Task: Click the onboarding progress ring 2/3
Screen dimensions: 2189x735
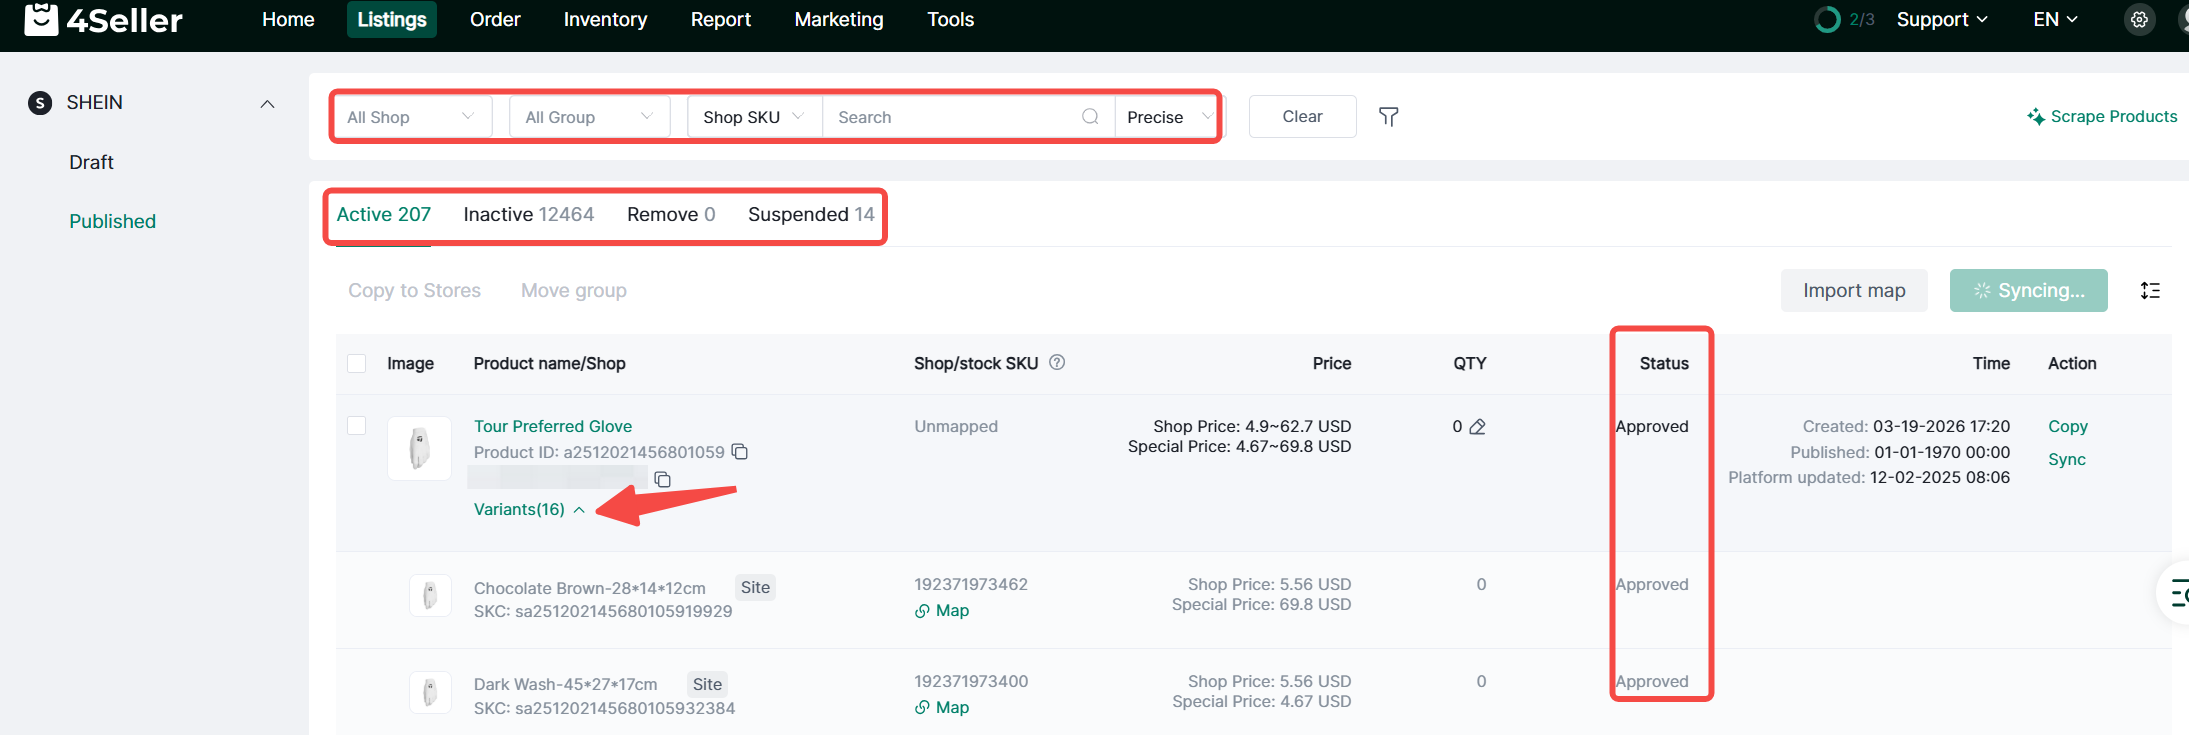Action: coord(1827,20)
